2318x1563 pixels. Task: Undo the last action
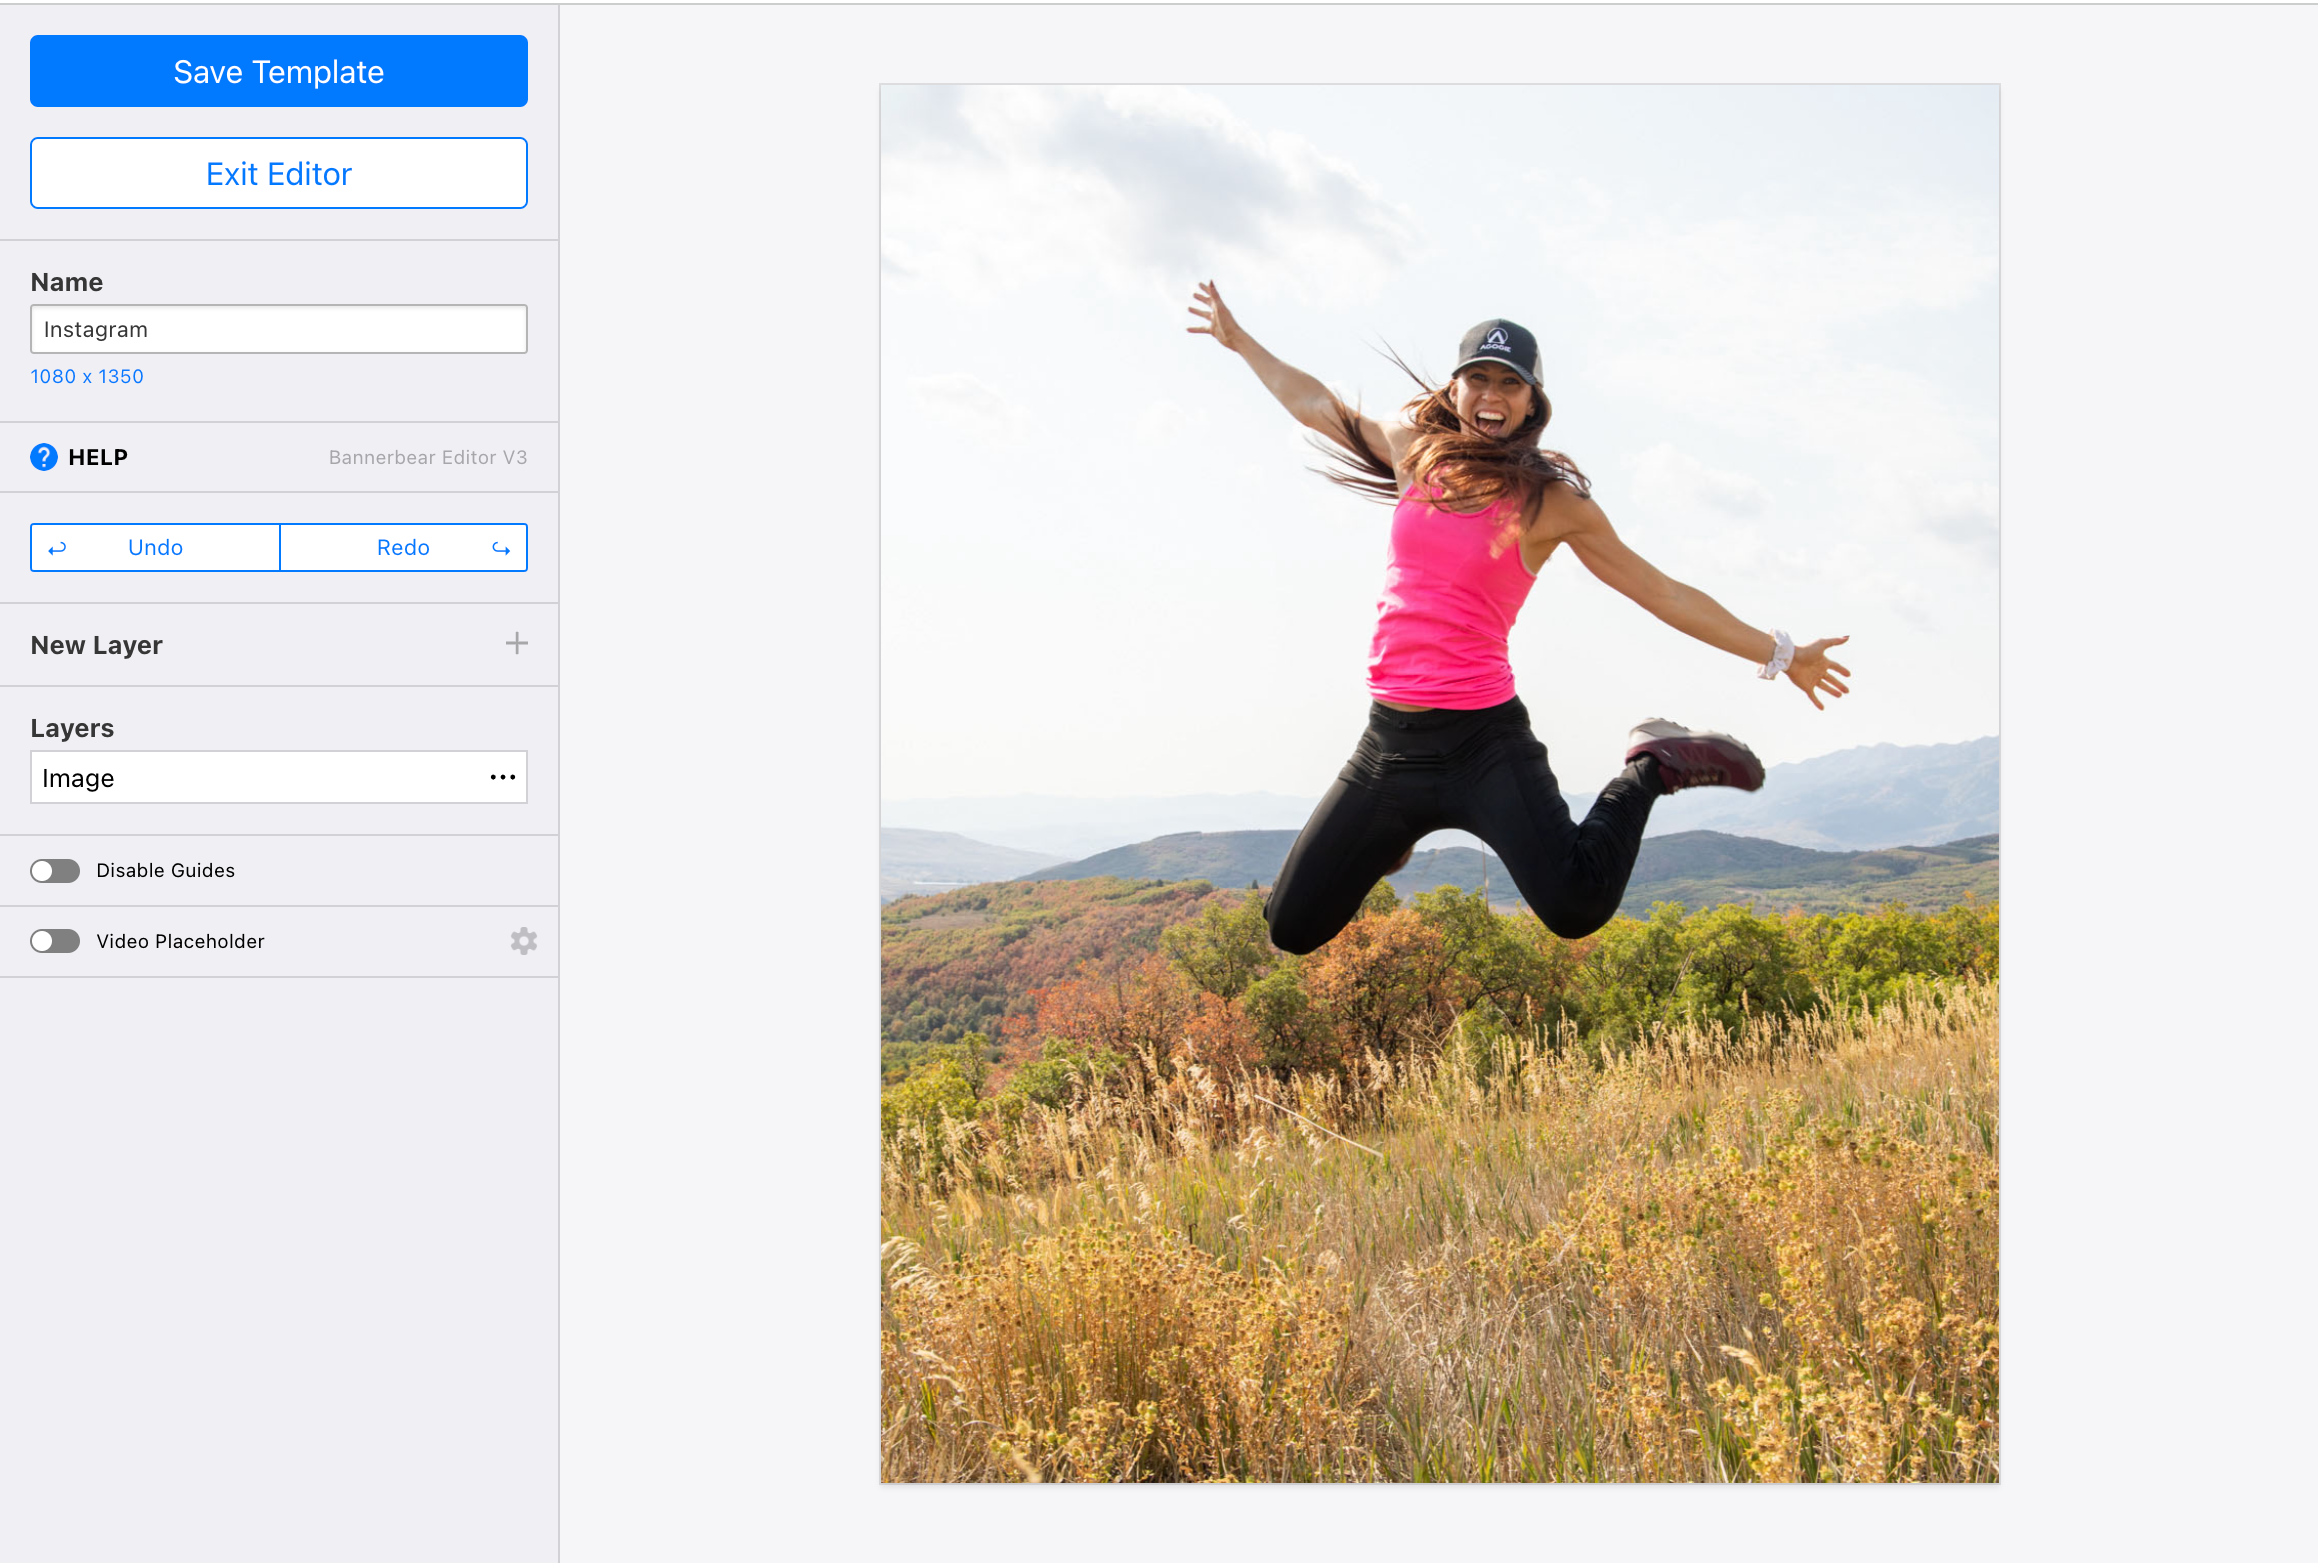155,547
